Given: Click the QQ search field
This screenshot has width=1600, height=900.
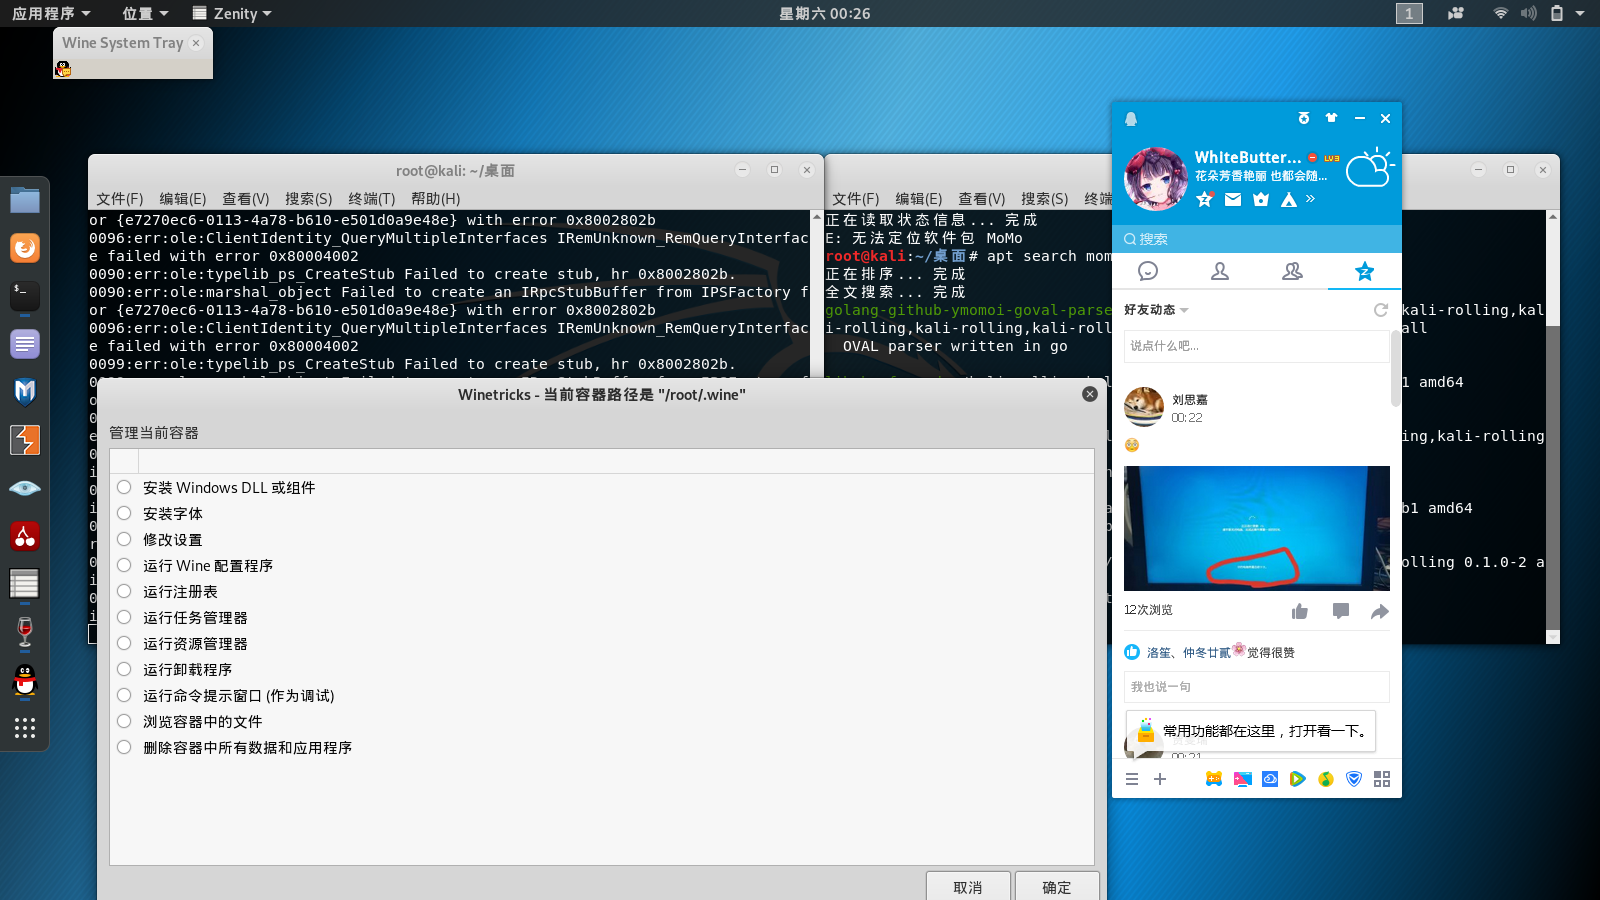Looking at the screenshot, I should pos(1256,239).
